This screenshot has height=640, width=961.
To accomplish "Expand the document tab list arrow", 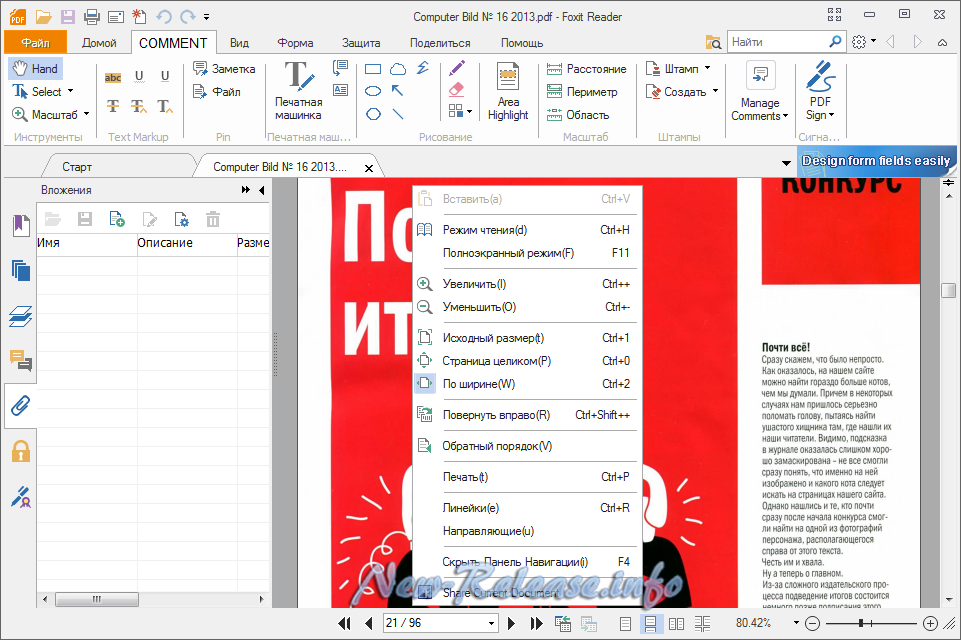I will click(x=786, y=163).
